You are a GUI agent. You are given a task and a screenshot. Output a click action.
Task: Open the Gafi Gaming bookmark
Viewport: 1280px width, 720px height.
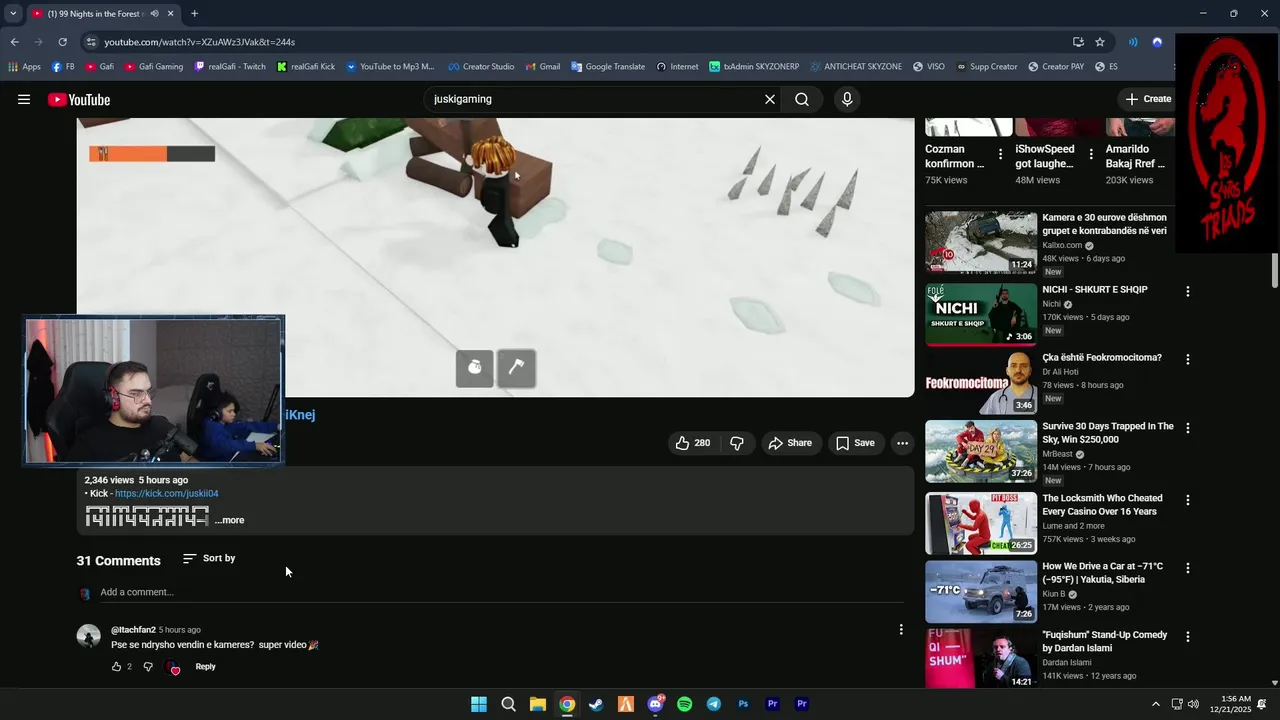click(x=153, y=67)
